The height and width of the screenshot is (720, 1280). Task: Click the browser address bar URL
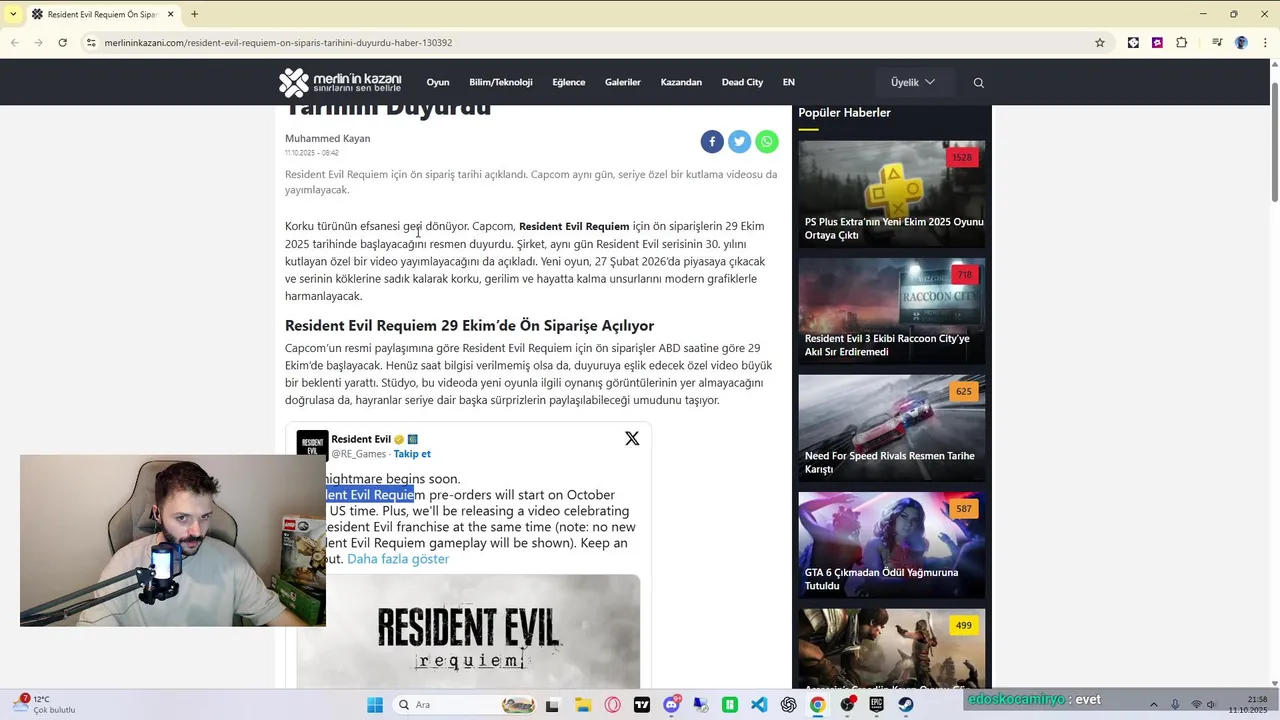coord(278,43)
